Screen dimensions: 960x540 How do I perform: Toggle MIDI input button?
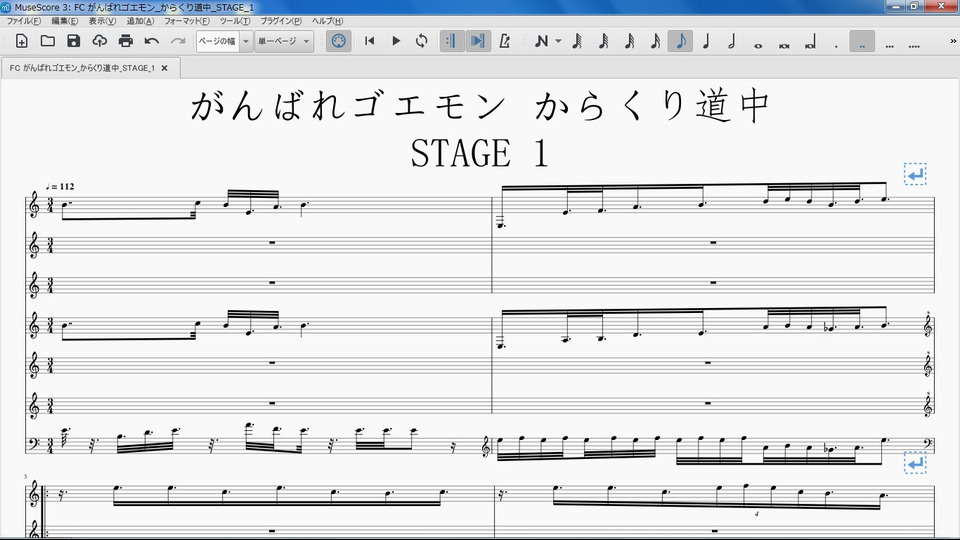(x=338, y=41)
